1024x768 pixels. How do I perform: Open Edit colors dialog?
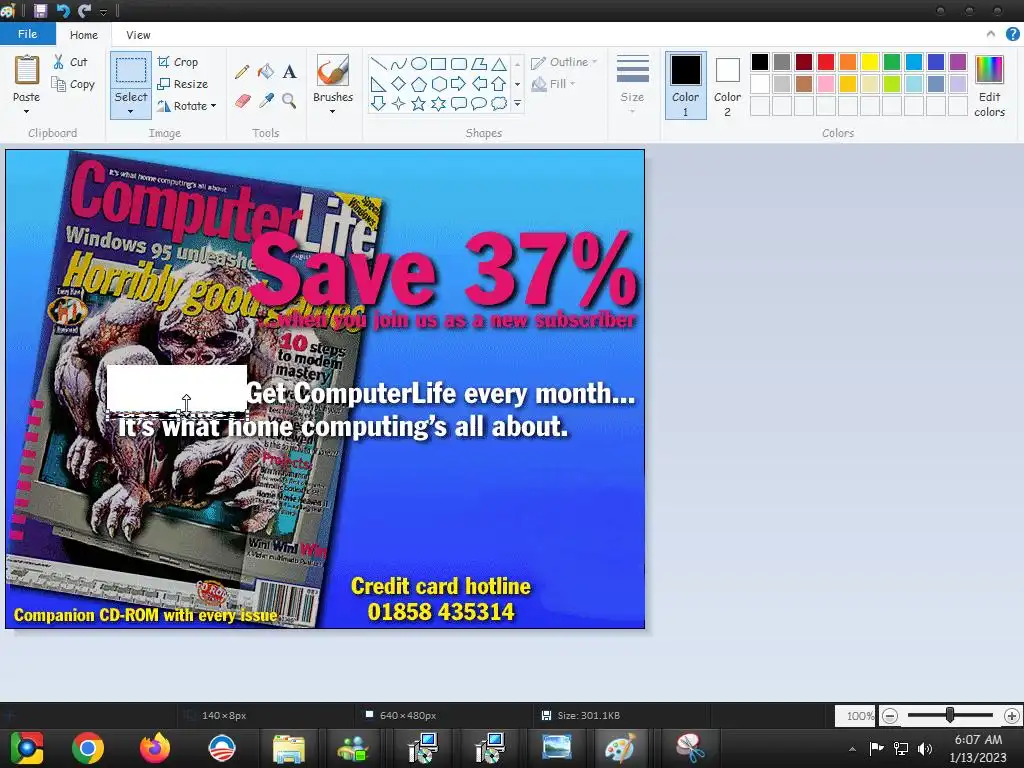click(989, 86)
